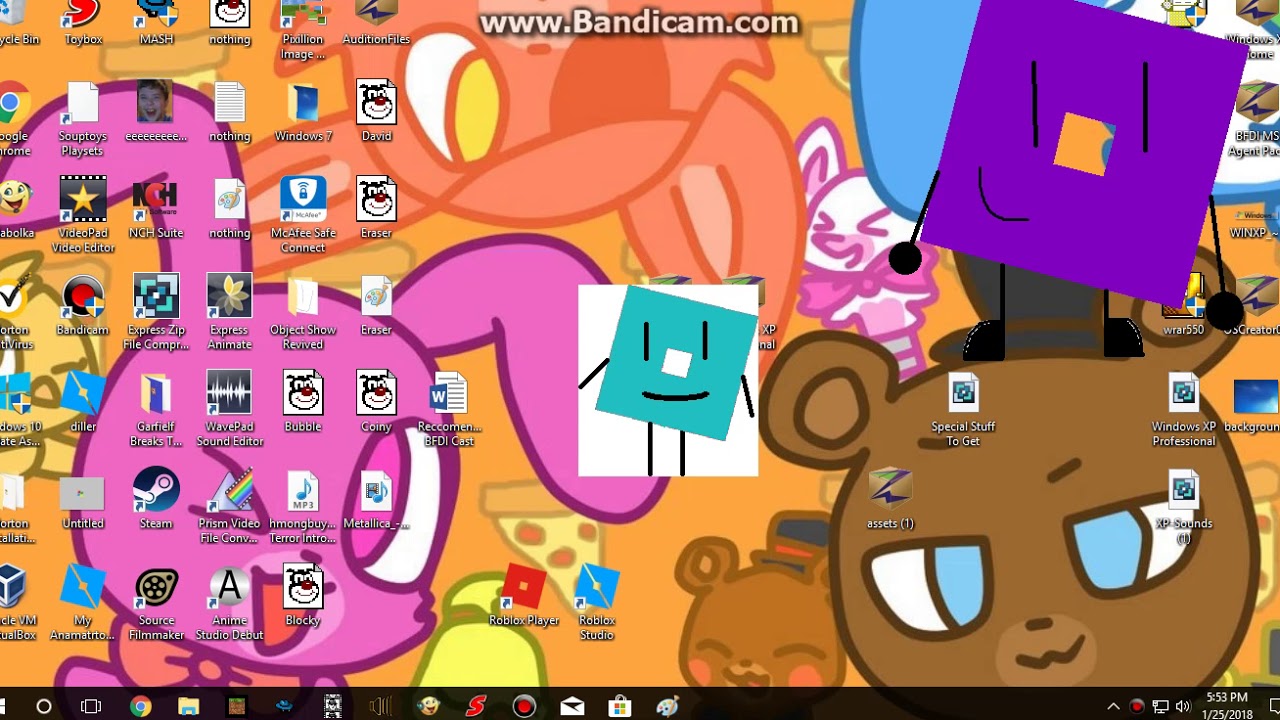Screen dimensions: 1280x720
Task: Open the Mail app on the taskbar
Action: point(572,707)
